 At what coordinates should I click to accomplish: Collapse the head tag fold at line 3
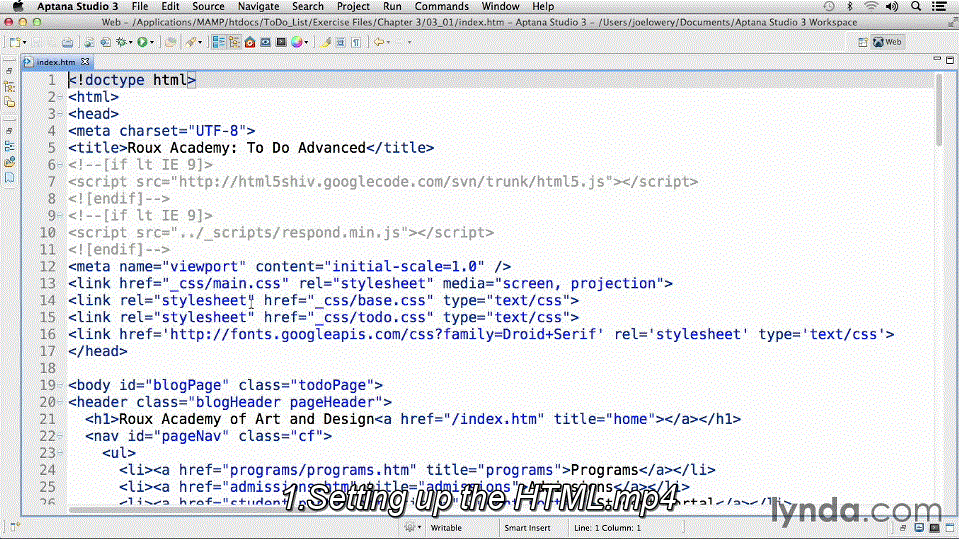[60, 114]
